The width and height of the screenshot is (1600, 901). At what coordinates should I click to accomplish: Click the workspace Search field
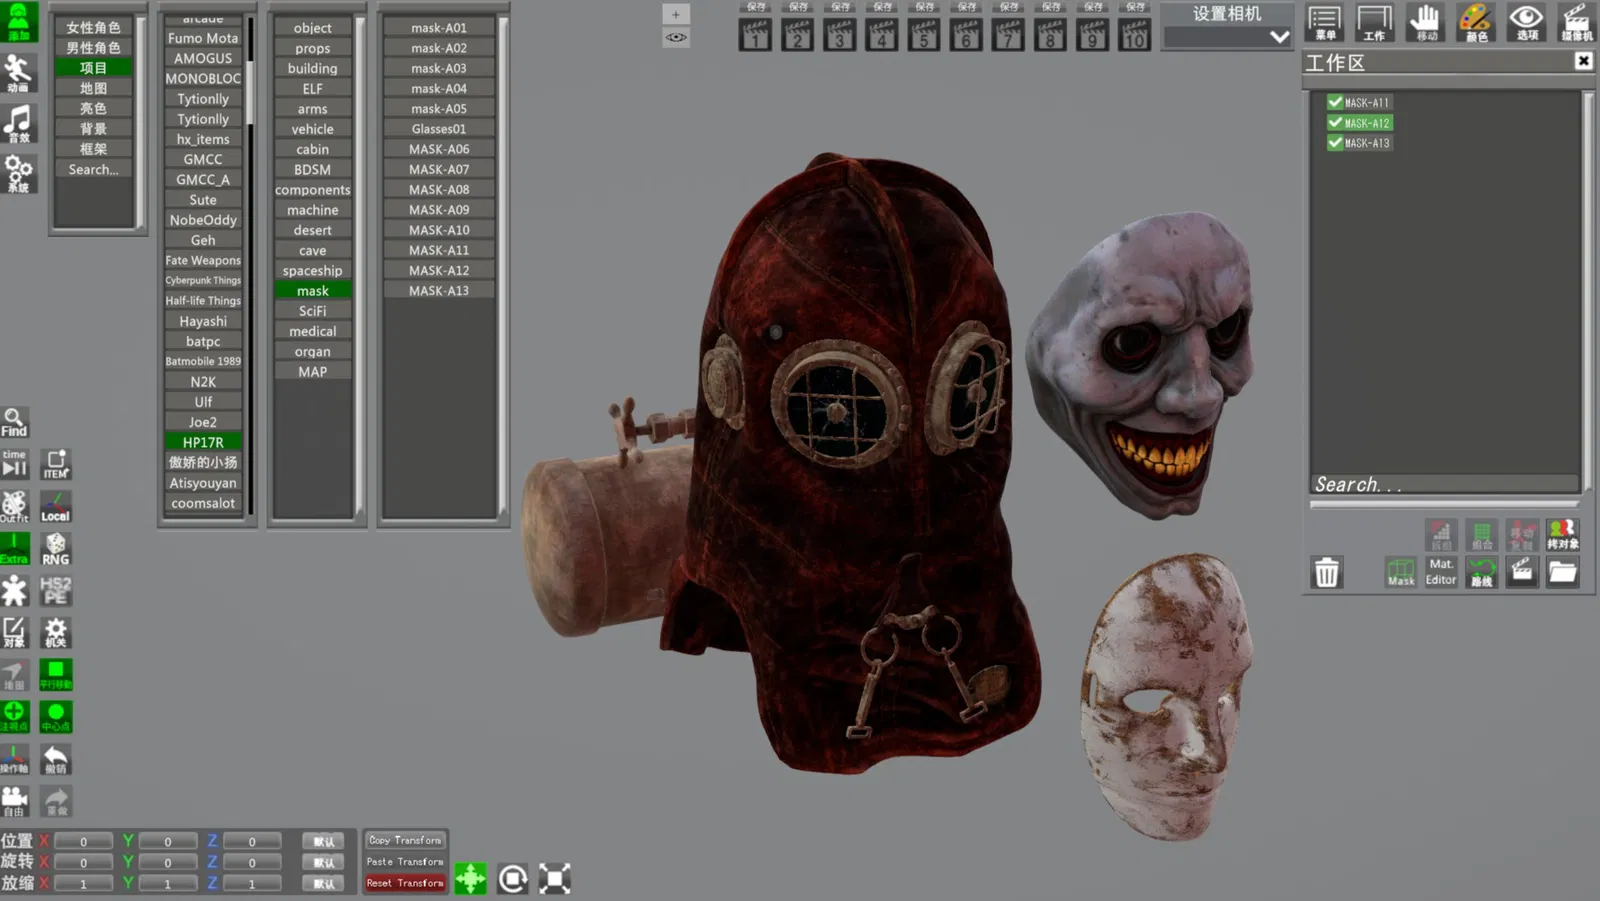[x=1445, y=485]
